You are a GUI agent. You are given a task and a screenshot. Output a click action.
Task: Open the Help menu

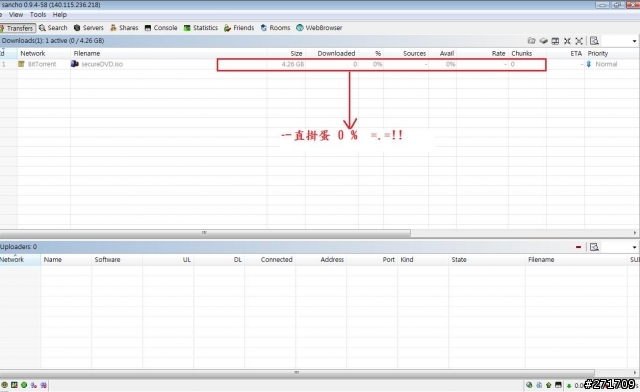coord(60,15)
